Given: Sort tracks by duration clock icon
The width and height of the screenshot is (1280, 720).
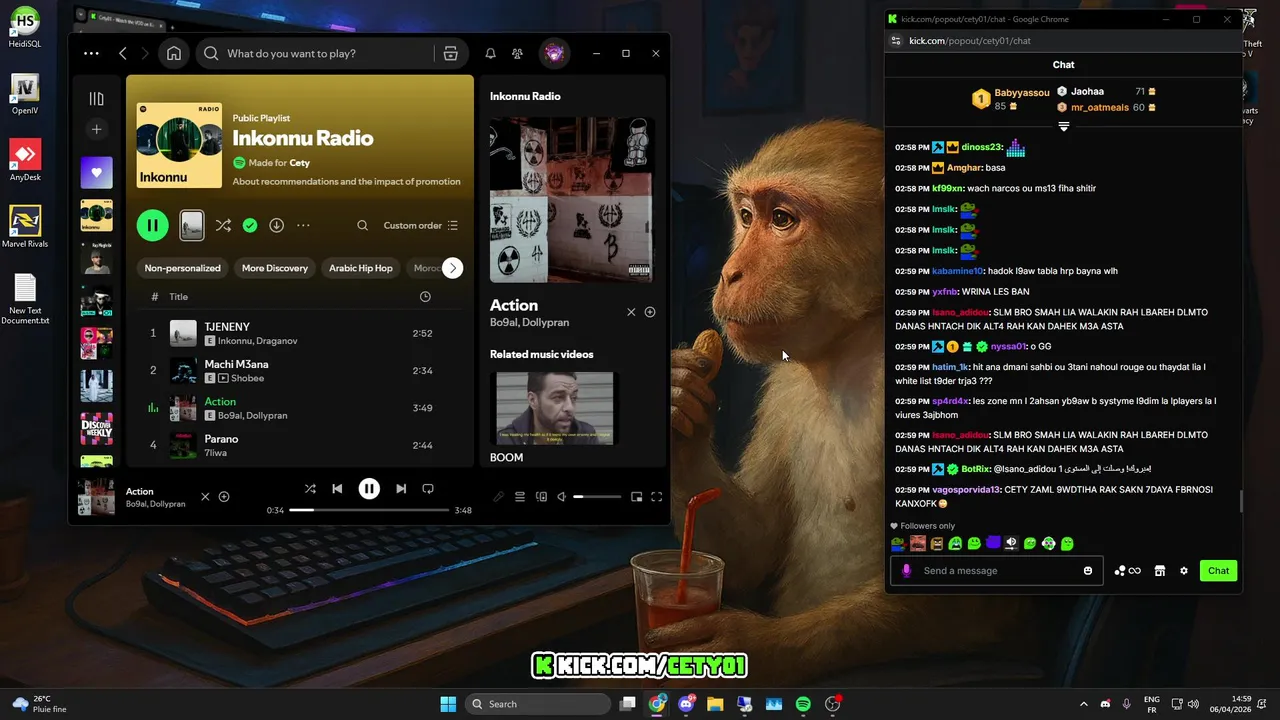Looking at the screenshot, I should [x=425, y=297].
